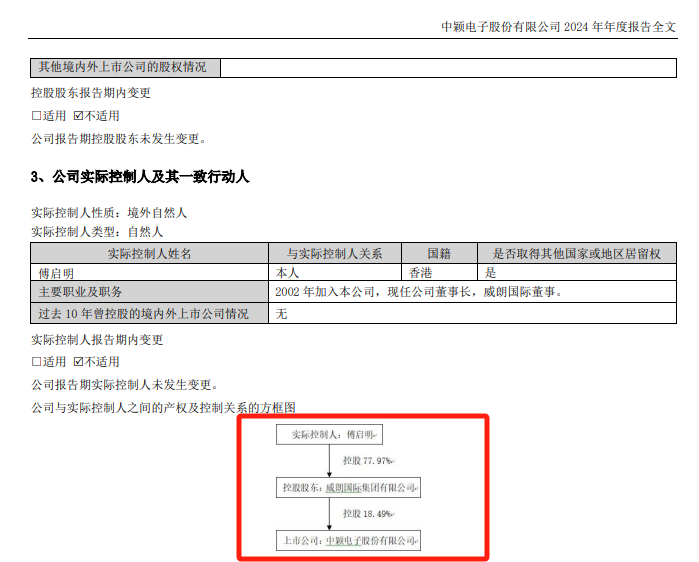699x562 pixels.
Task: Click the sentence 公司报告期控股股东未发生变更。
Action: [119, 139]
